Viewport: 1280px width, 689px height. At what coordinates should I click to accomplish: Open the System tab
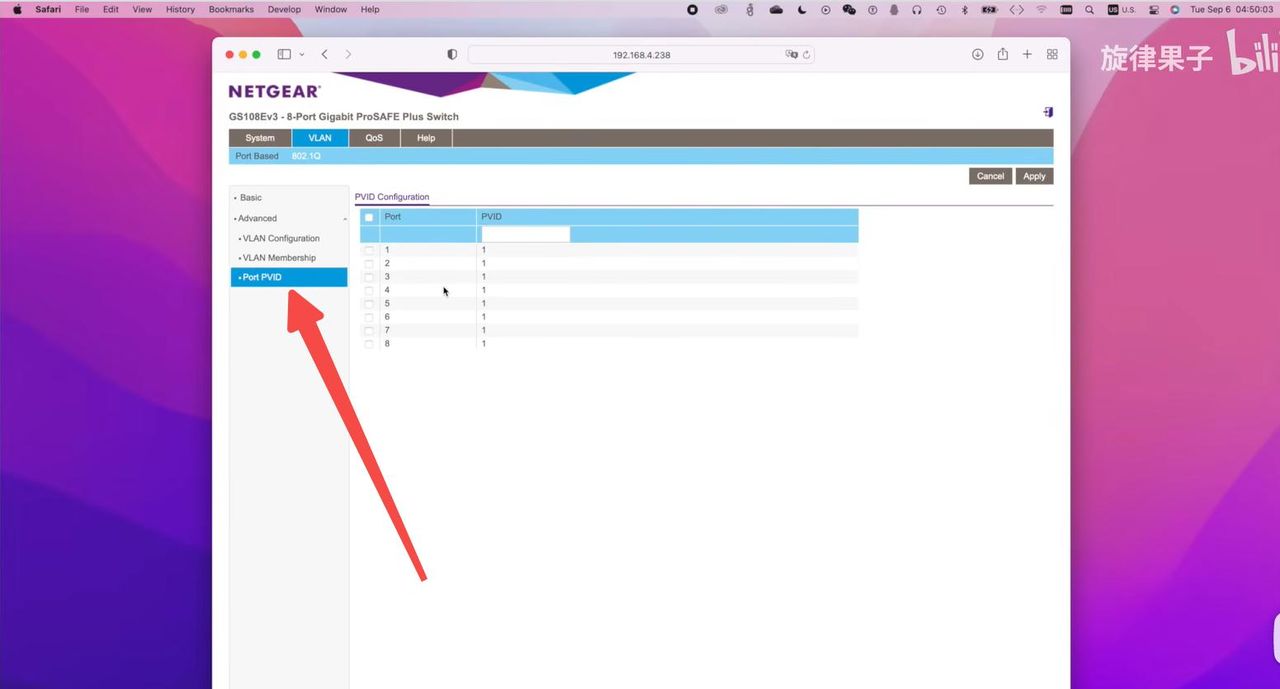pos(260,138)
